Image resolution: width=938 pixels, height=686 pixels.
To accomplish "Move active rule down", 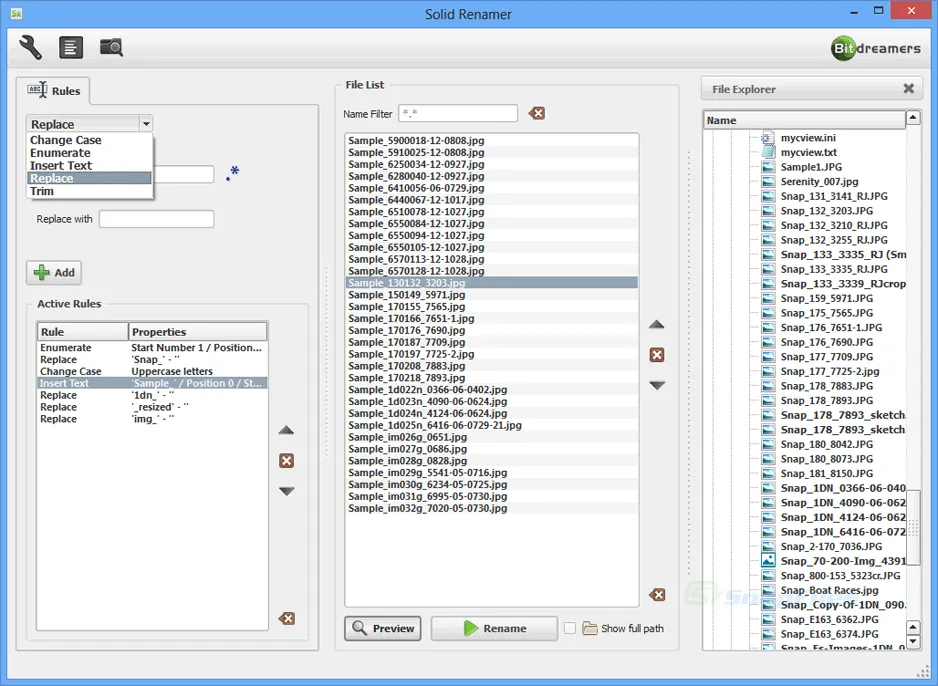I will (287, 491).
